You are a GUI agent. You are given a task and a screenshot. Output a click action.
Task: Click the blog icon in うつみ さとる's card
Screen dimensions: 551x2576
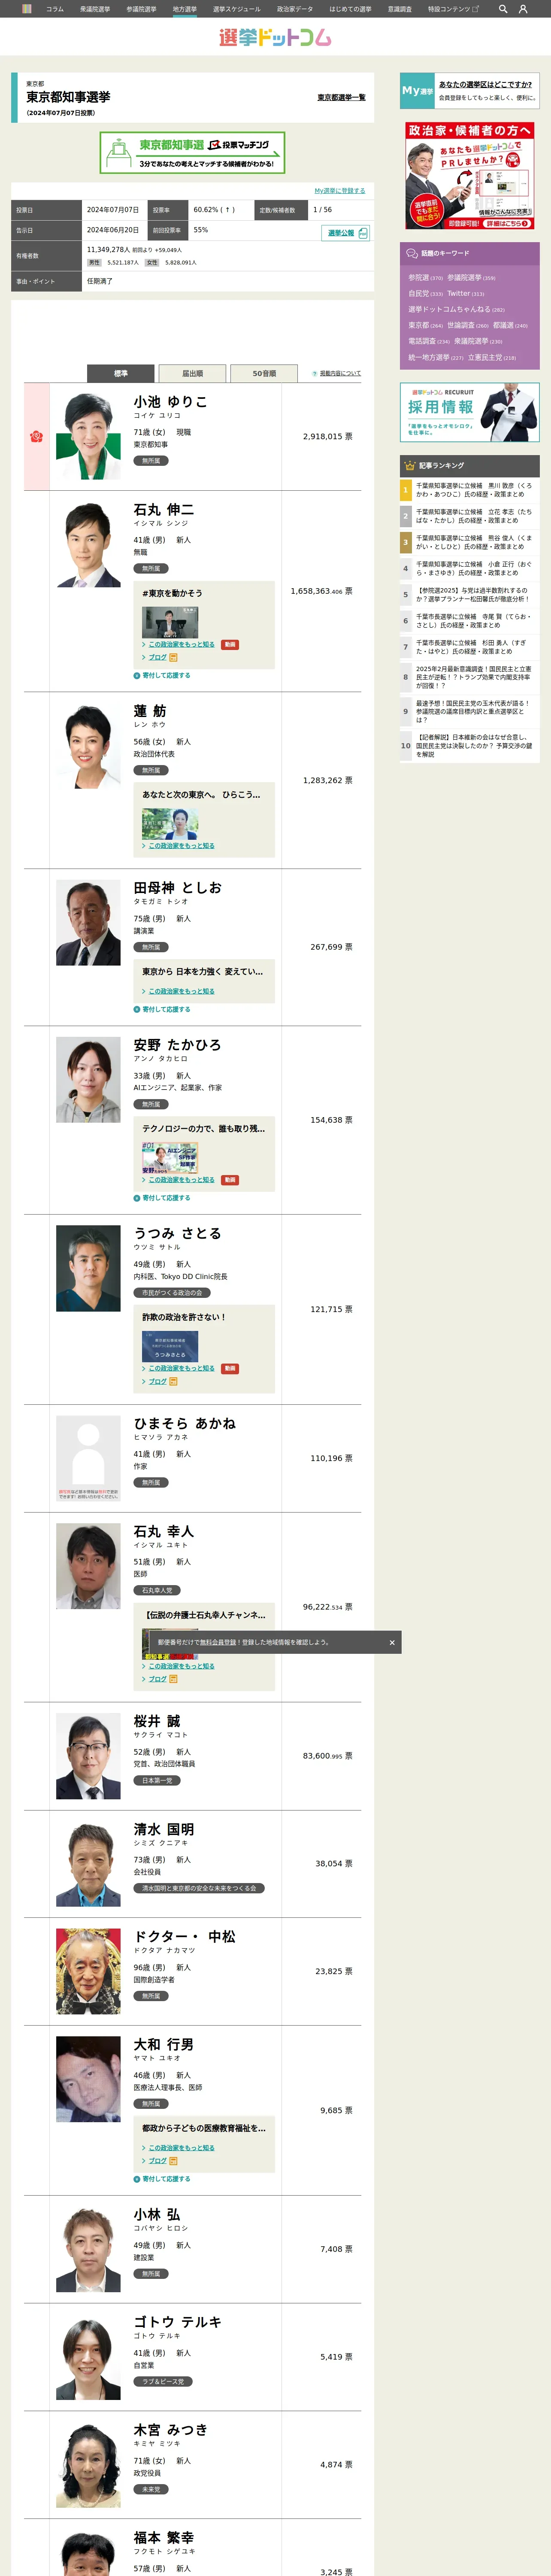click(x=173, y=1381)
